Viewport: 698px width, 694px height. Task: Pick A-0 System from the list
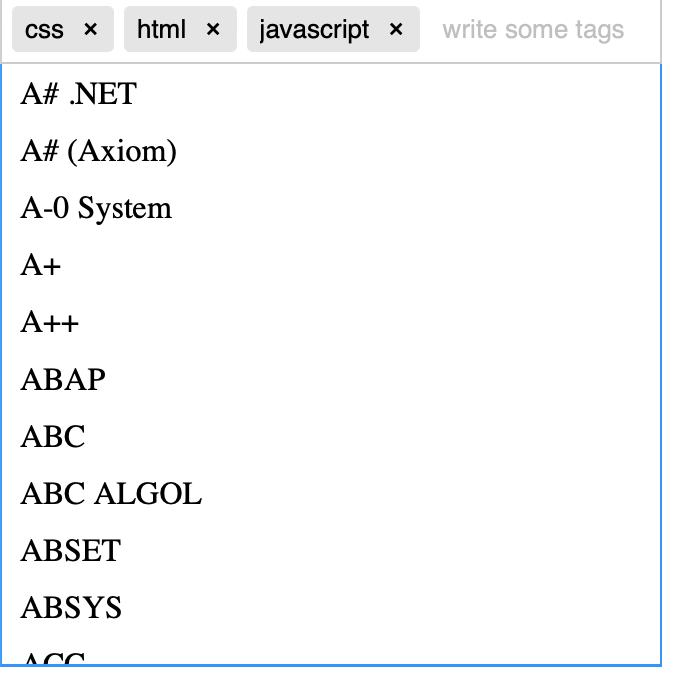pos(331,207)
